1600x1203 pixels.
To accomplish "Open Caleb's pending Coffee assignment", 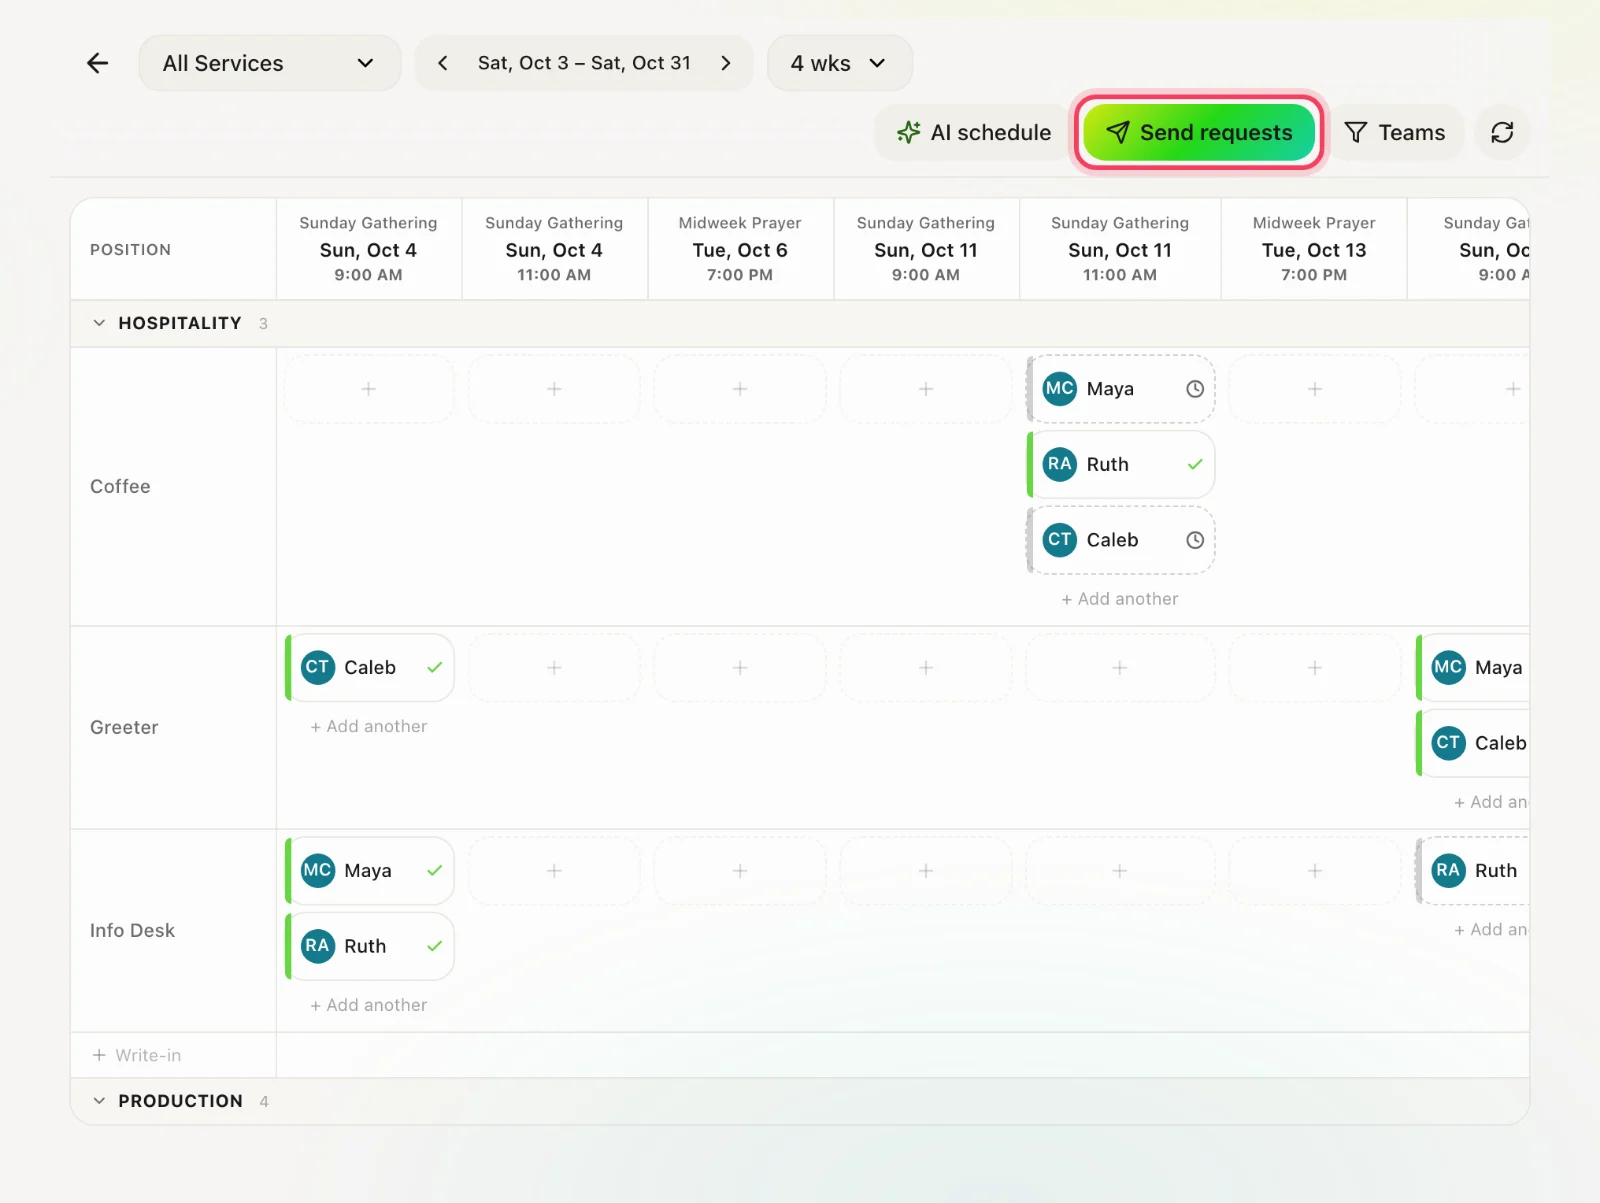I will point(1121,540).
